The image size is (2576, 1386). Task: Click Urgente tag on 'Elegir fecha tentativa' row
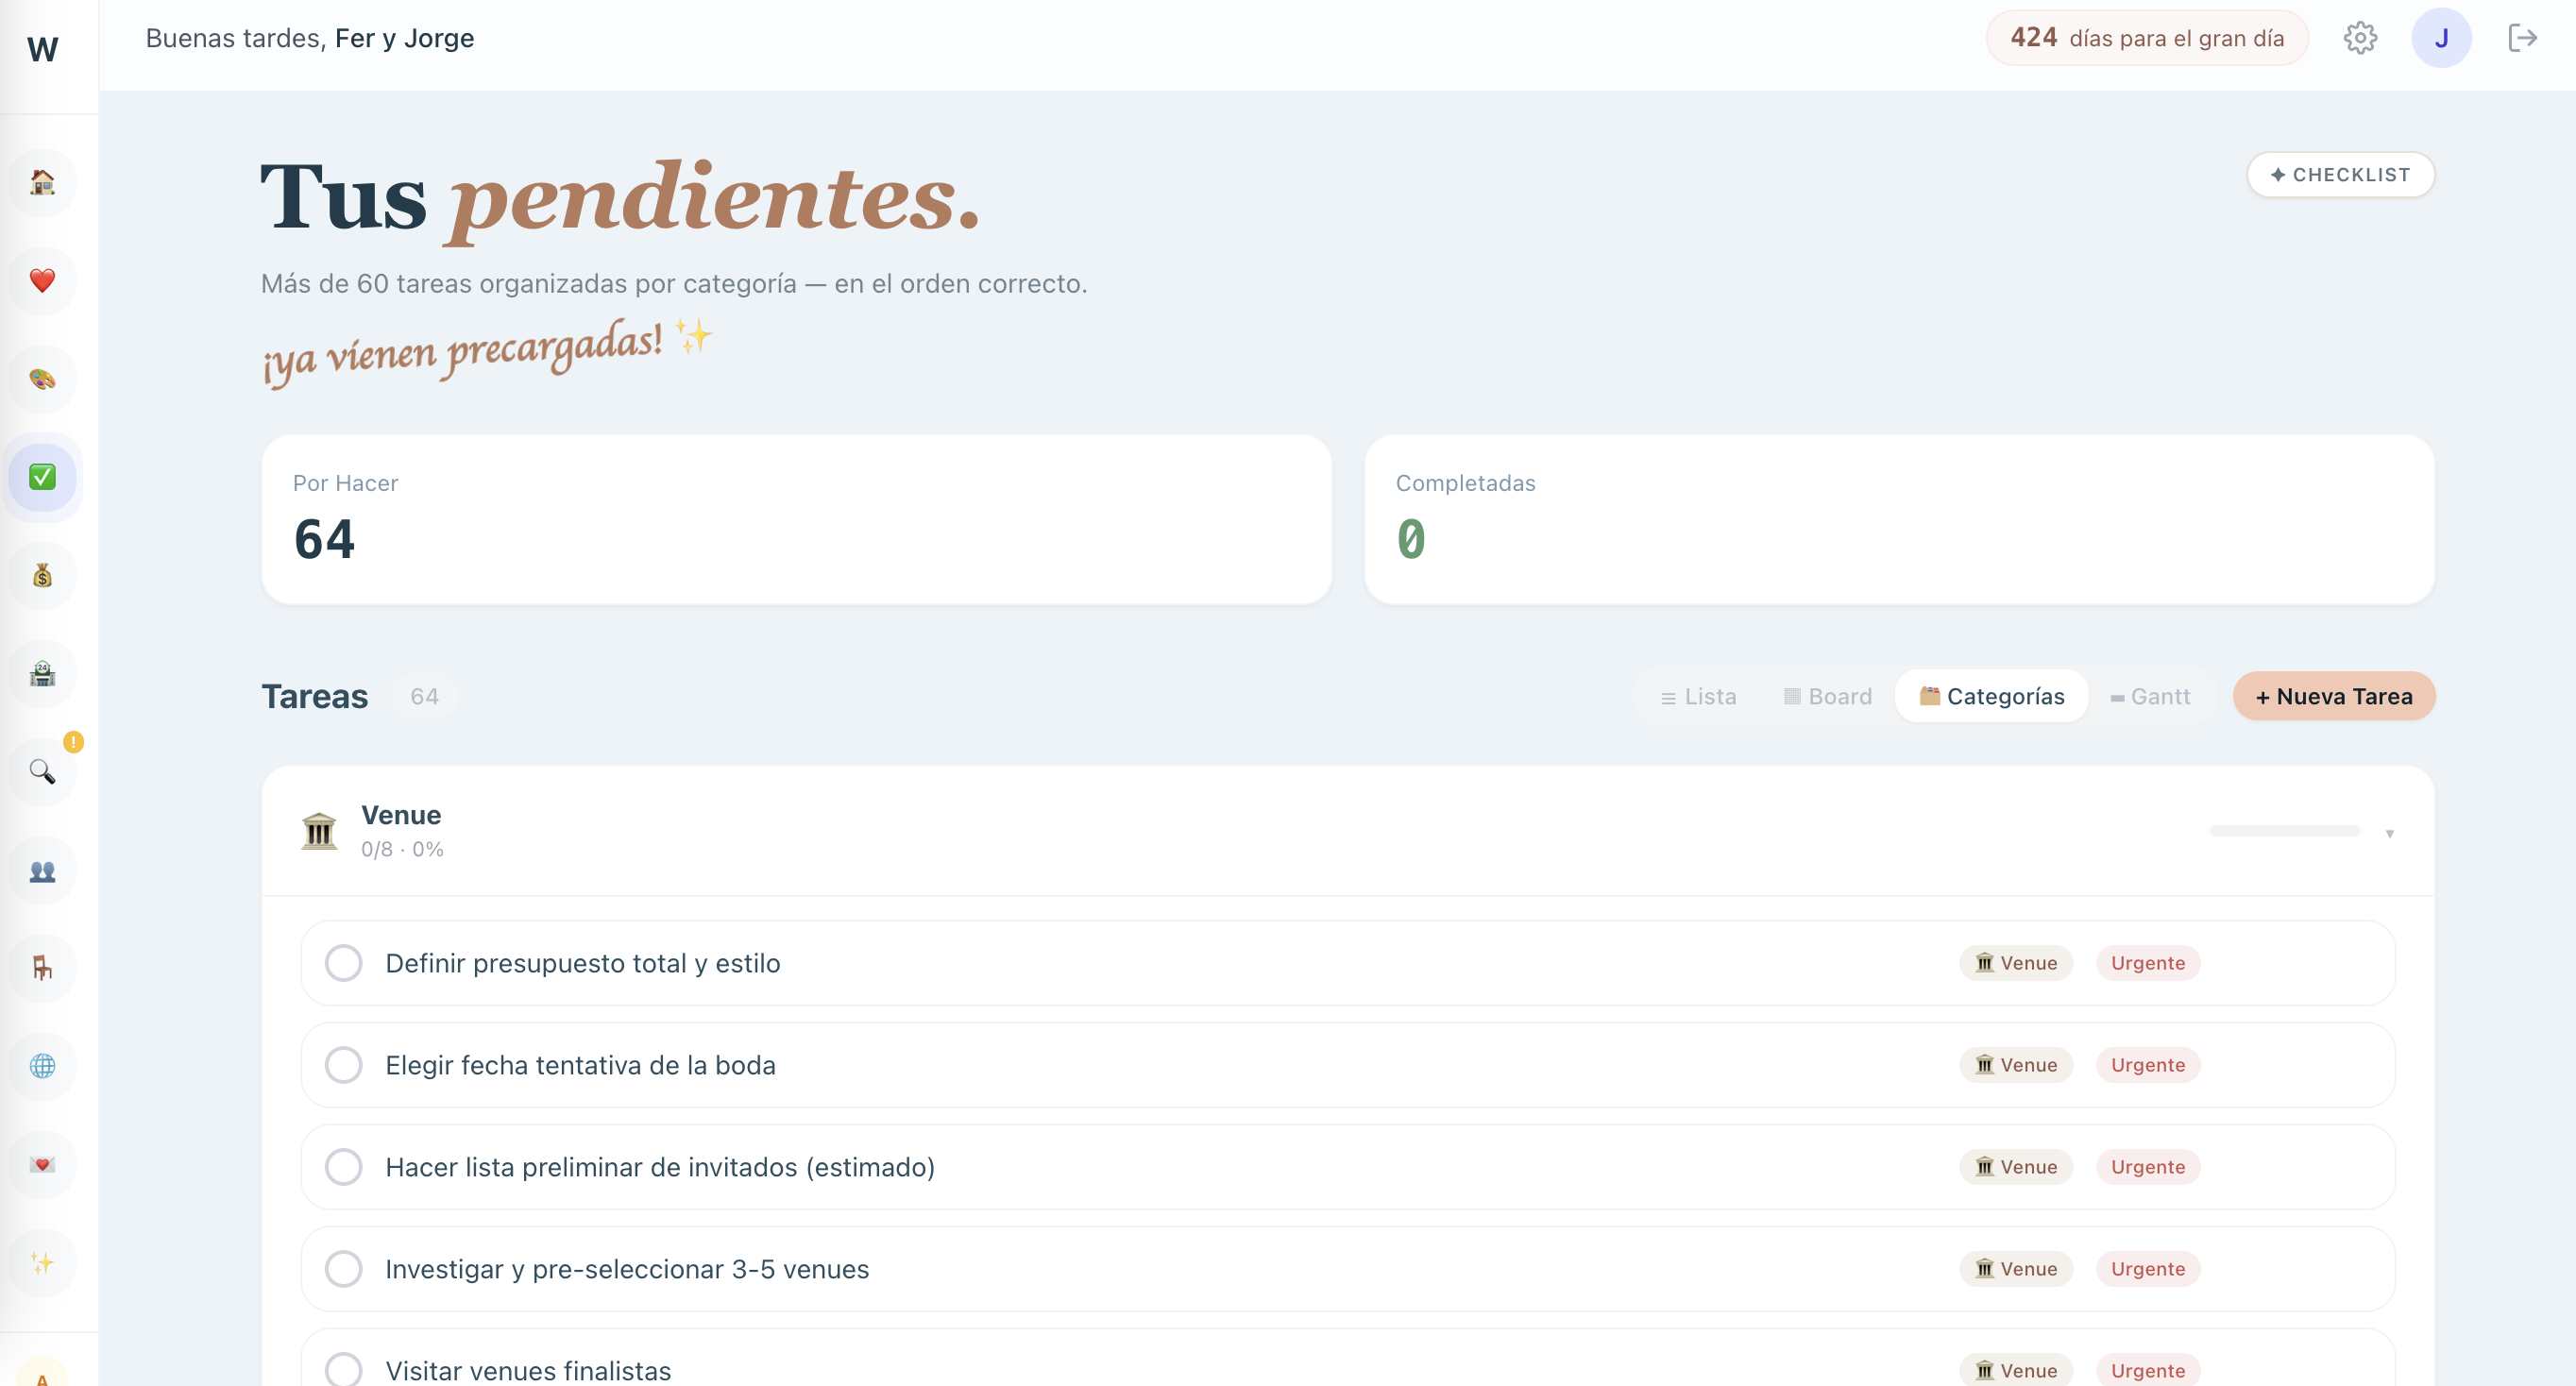click(x=2147, y=1065)
